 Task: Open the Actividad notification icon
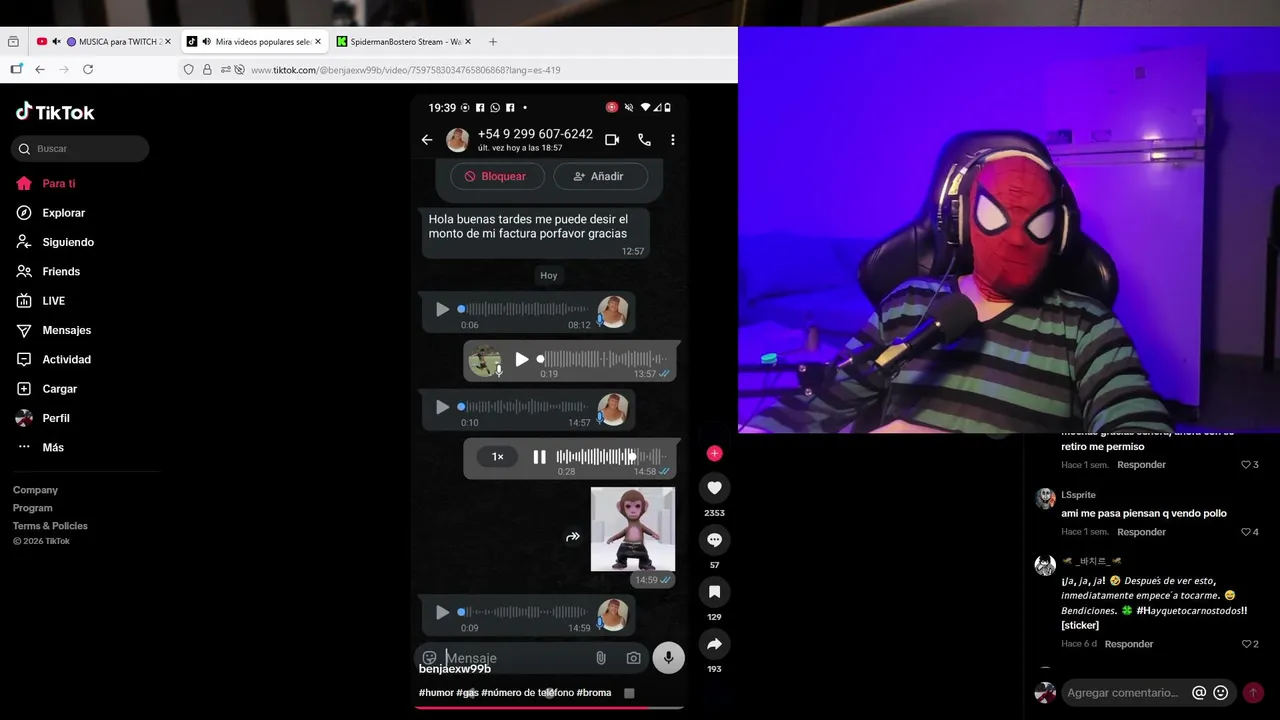pos(24,359)
